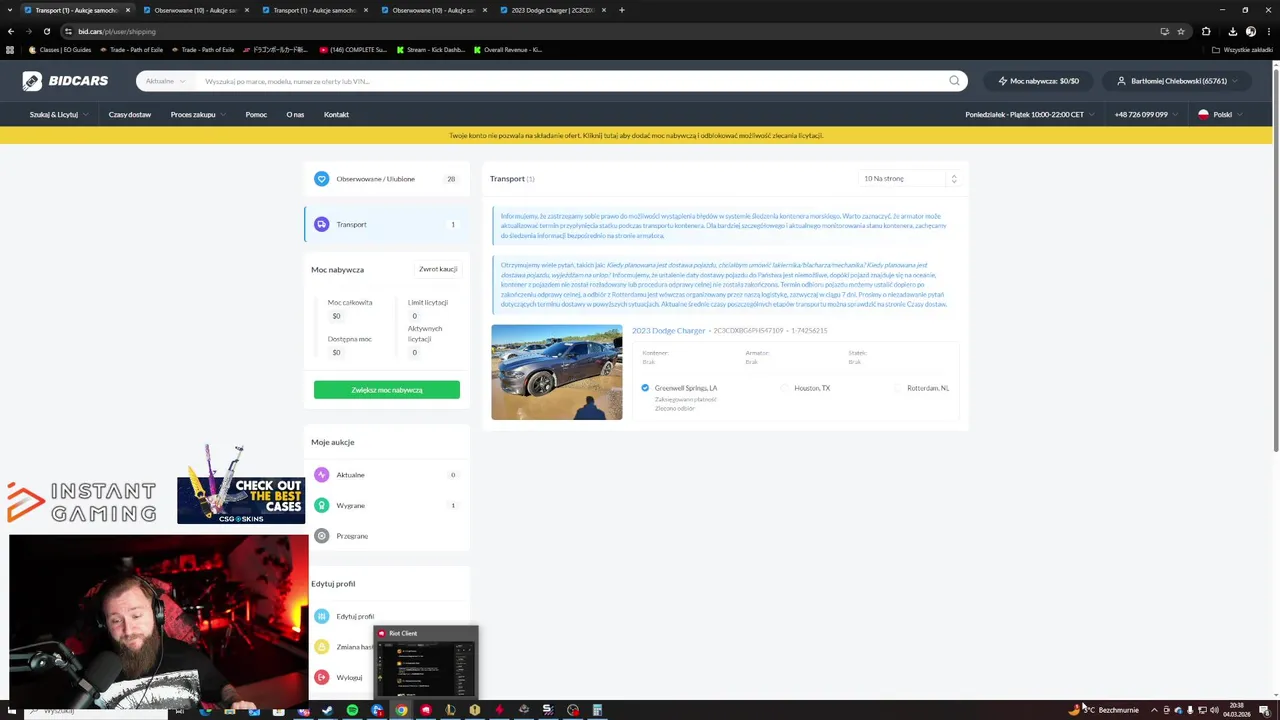The width and height of the screenshot is (1280, 720).
Task: Open the Aktualne search filter dropdown
Action: click(165, 81)
